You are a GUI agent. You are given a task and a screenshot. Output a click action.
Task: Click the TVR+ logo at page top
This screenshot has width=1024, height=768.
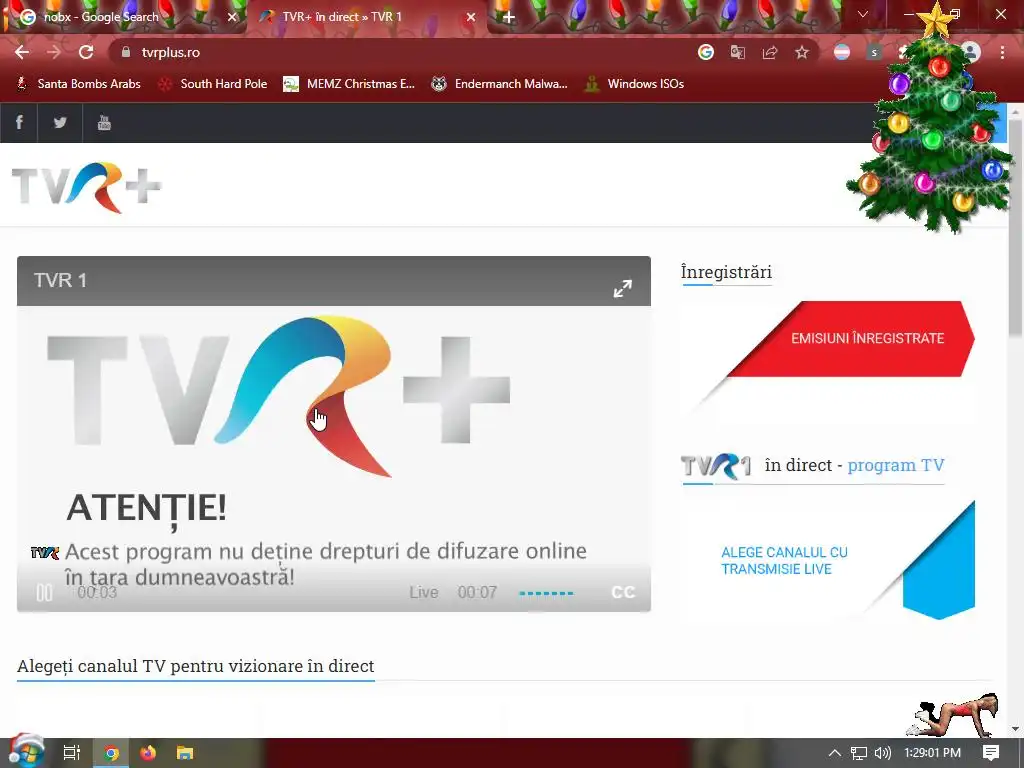coord(86,187)
